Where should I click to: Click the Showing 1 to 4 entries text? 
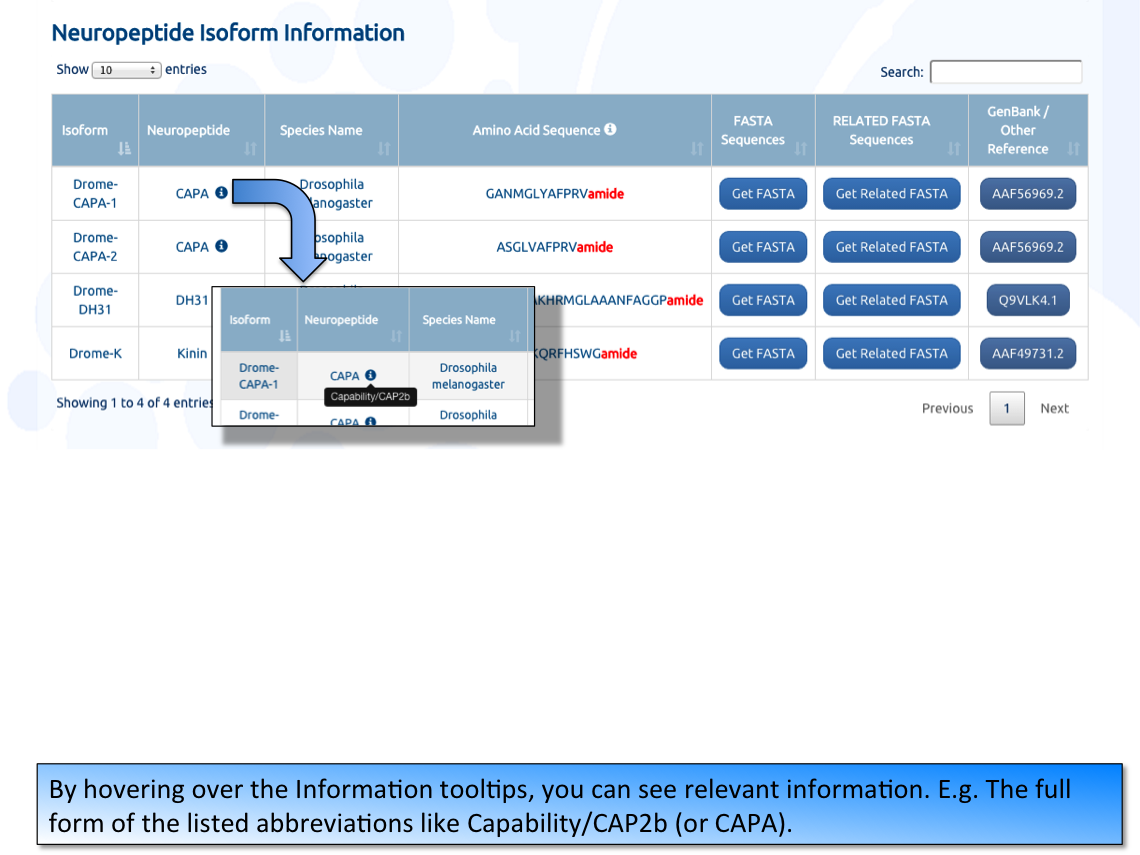click(135, 403)
